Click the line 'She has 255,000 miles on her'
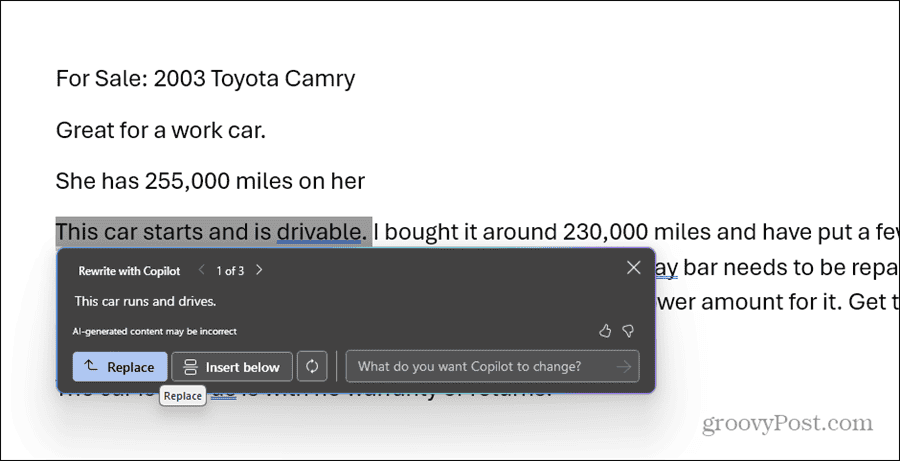 pos(210,181)
